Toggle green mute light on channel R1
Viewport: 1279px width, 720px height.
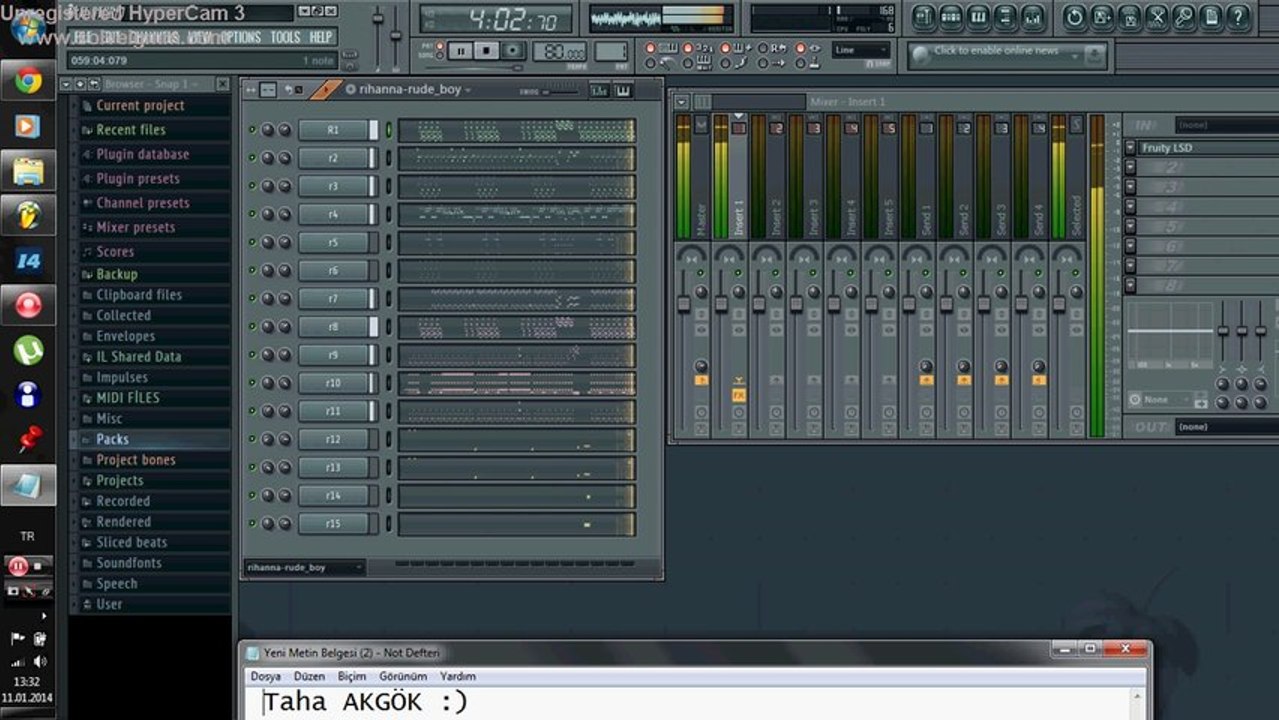[252, 130]
